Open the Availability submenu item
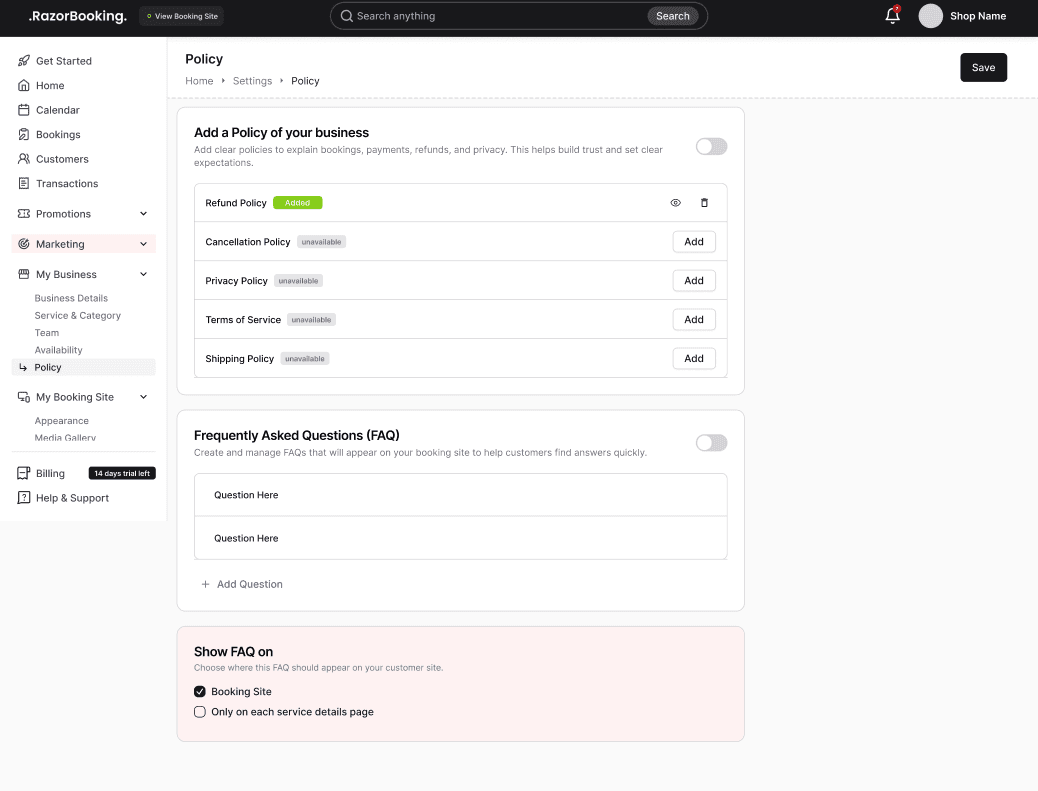Viewport: 1038px width, 791px height. click(x=58, y=350)
